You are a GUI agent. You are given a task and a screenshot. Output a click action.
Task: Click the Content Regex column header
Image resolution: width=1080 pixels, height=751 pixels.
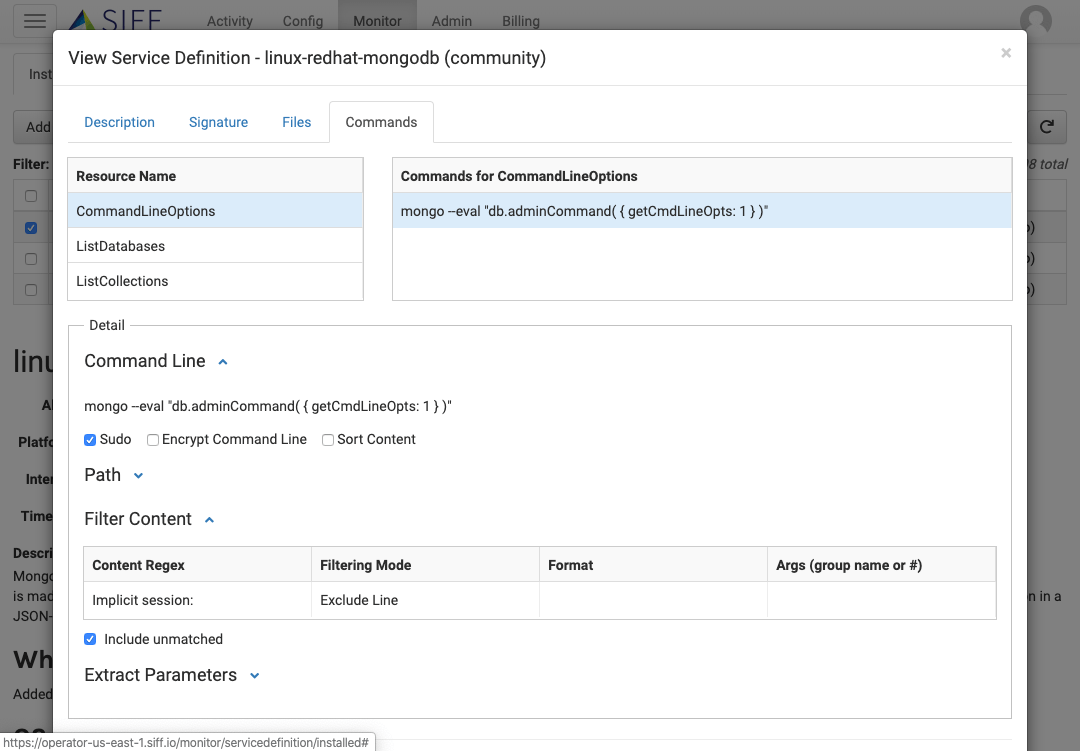tap(198, 565)
